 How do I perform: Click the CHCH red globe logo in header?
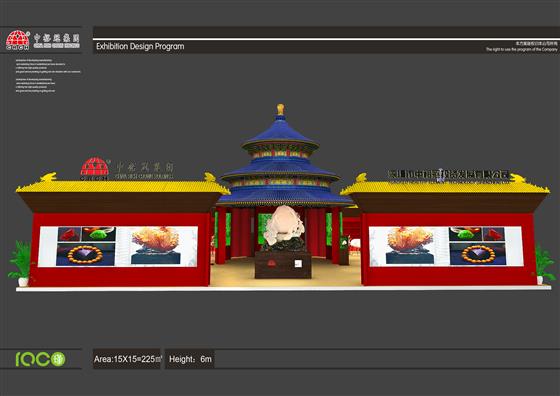(x=18, y=40)
